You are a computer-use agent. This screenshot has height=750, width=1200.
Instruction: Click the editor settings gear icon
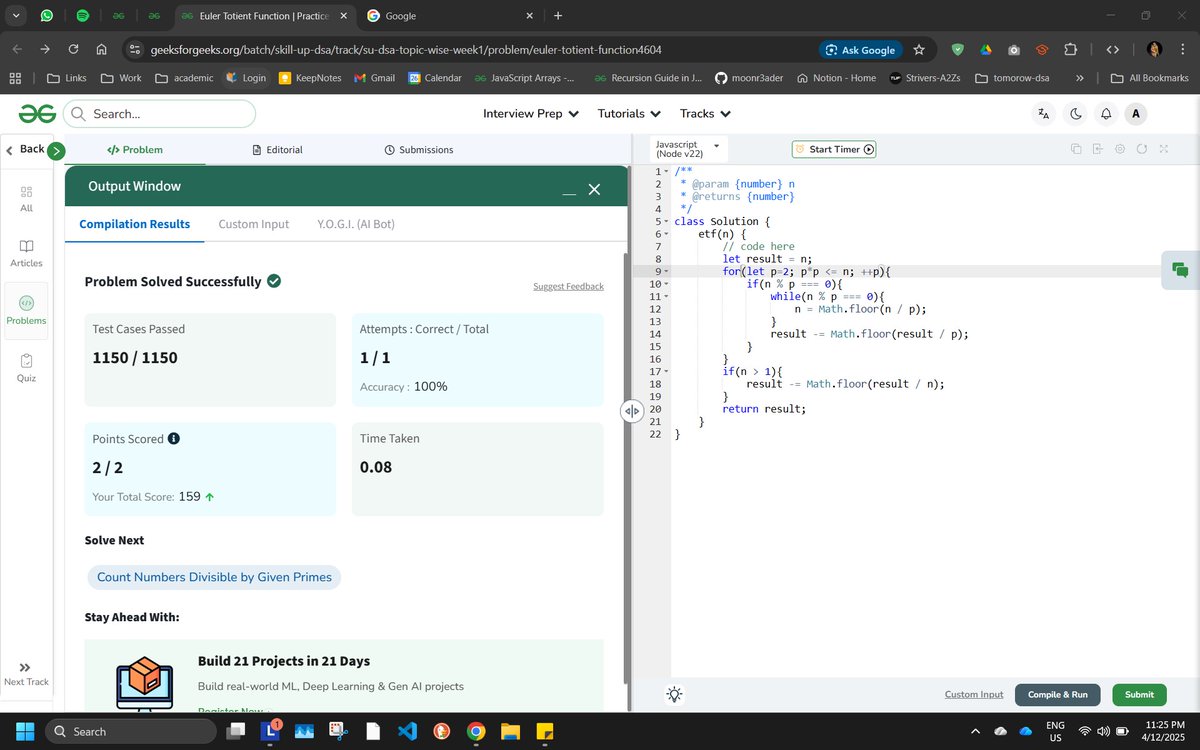tap(1119, 149)
